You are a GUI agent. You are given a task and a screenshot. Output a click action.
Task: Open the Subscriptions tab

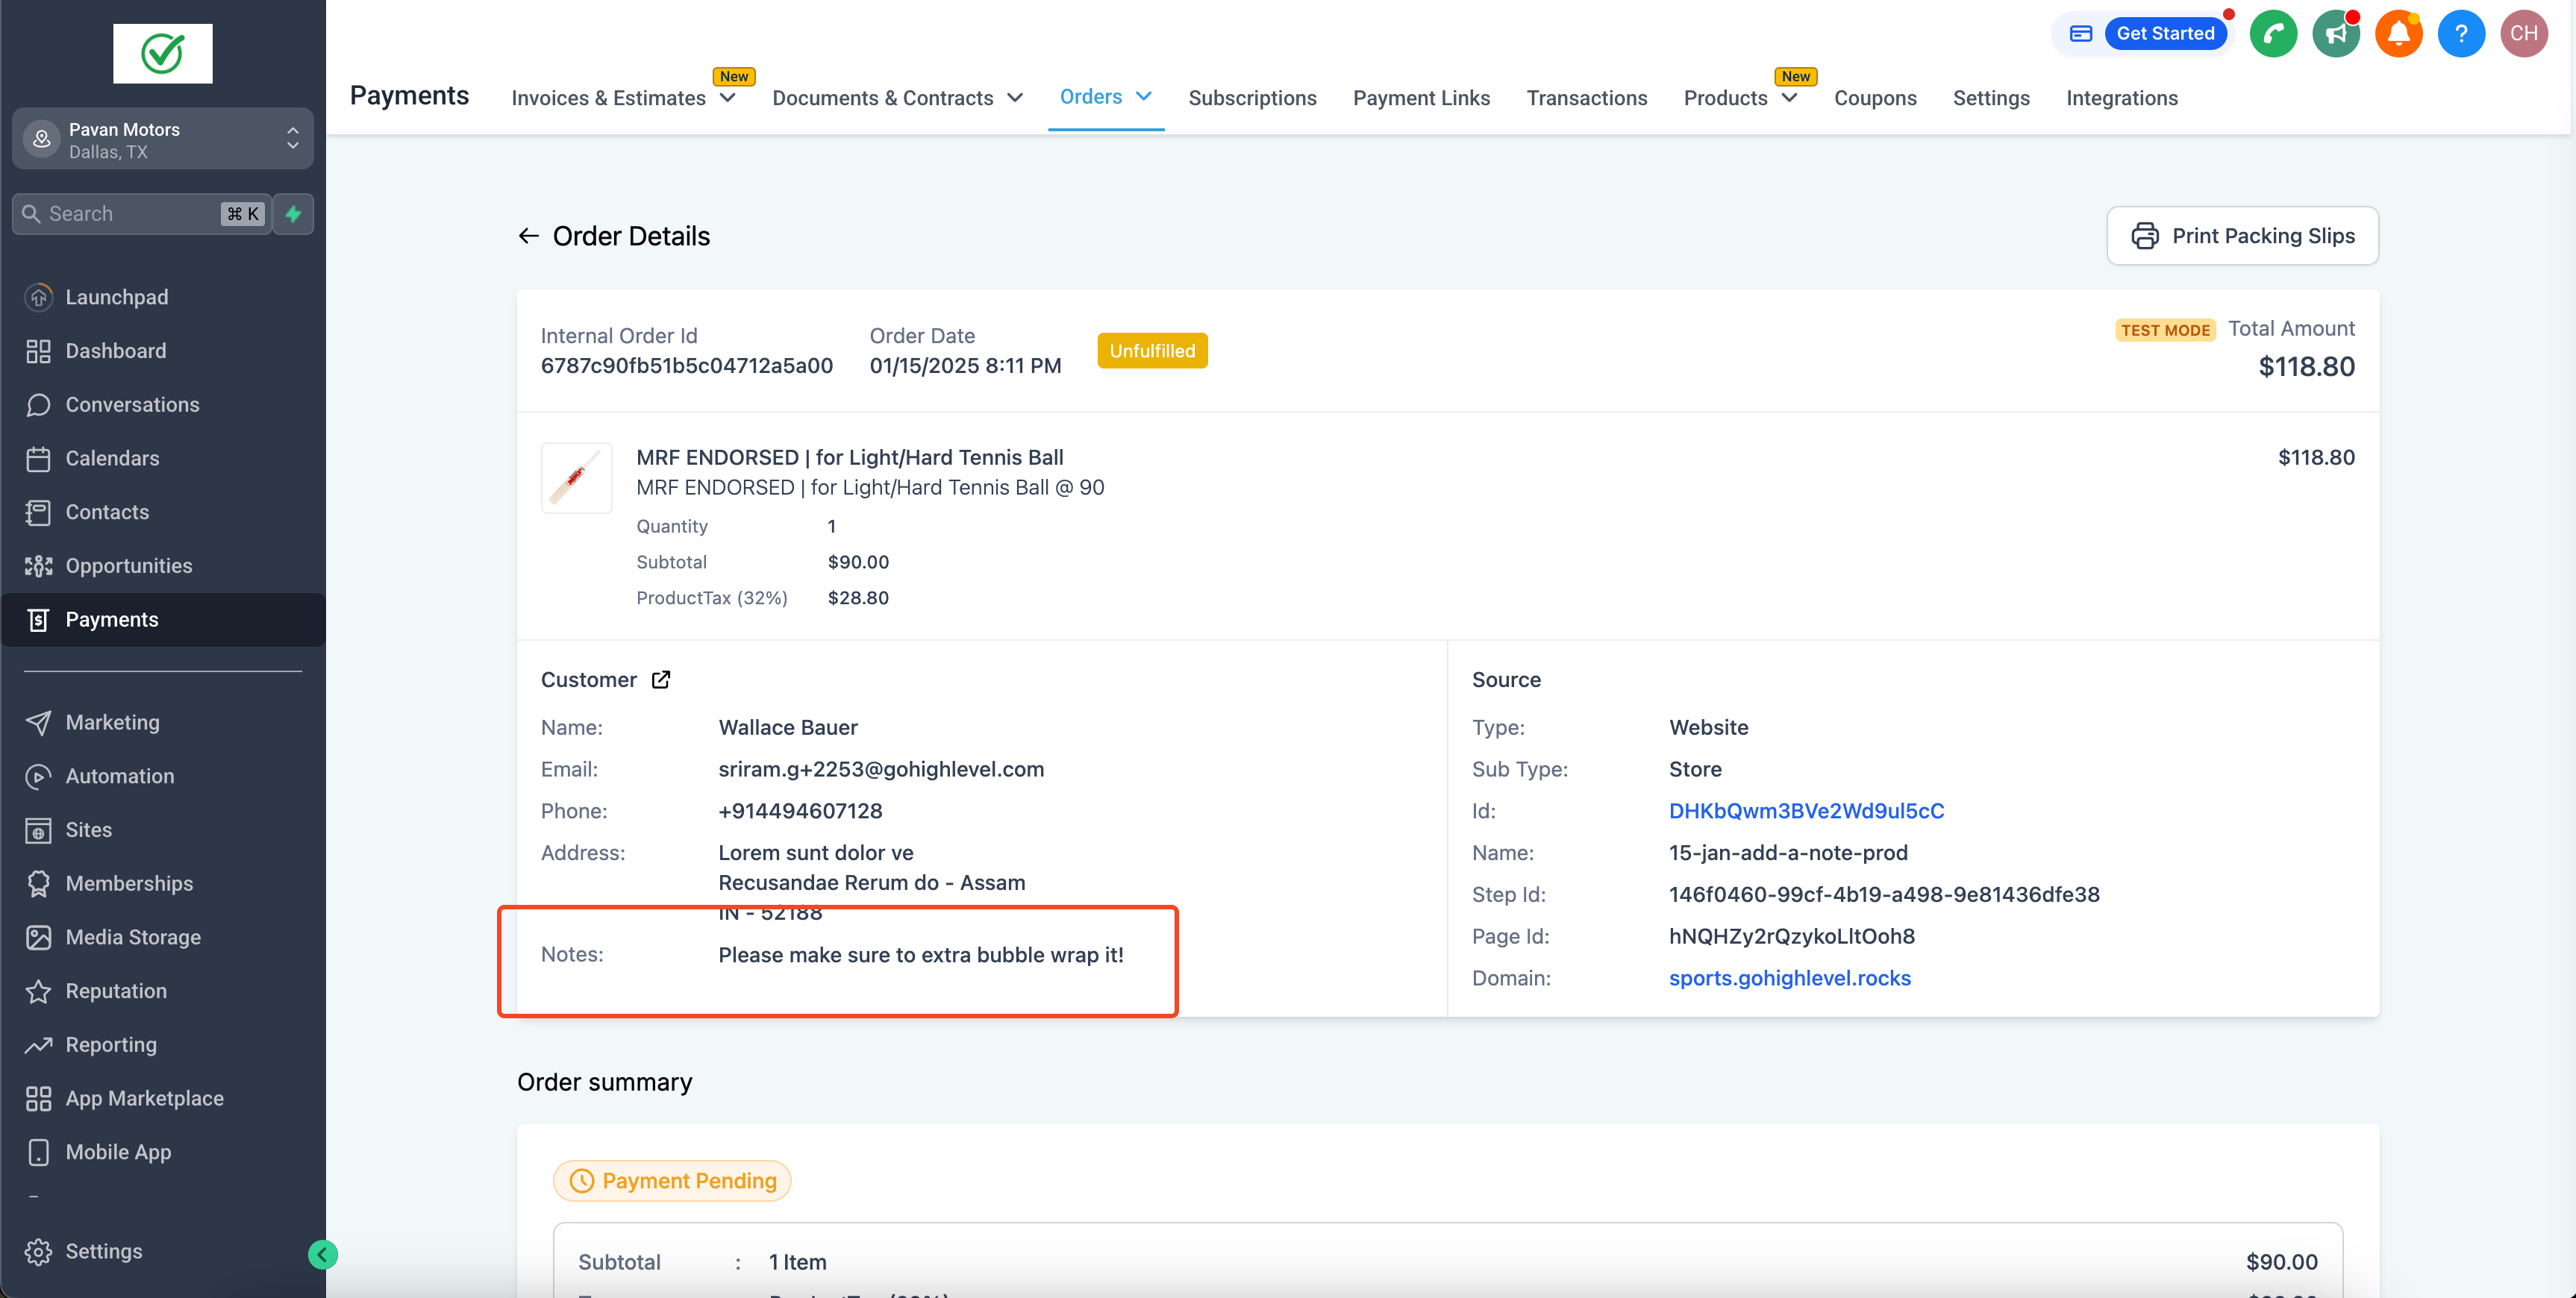pyautogui.click(x=1252, y=98)
